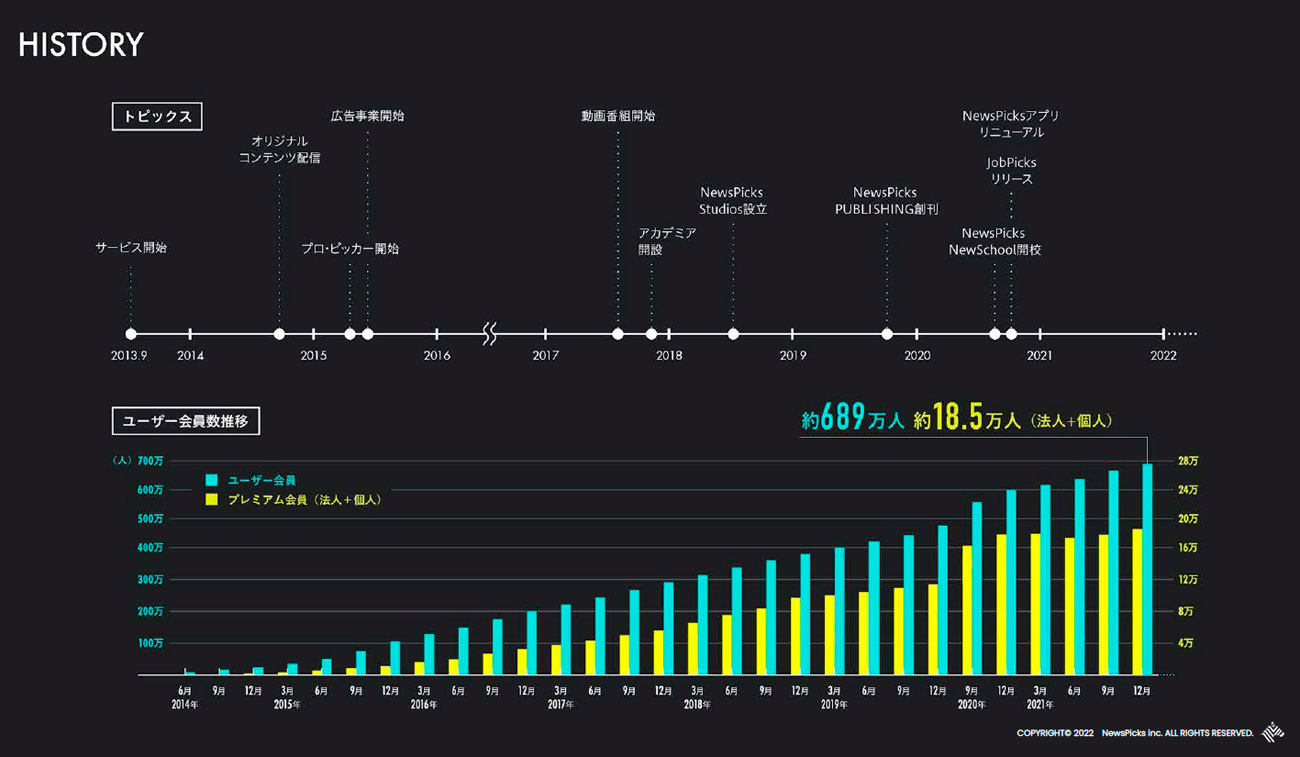Click the 2022 year label on timeline
The width and height of the screenshot is (1300, 757).
[1163, 355]
